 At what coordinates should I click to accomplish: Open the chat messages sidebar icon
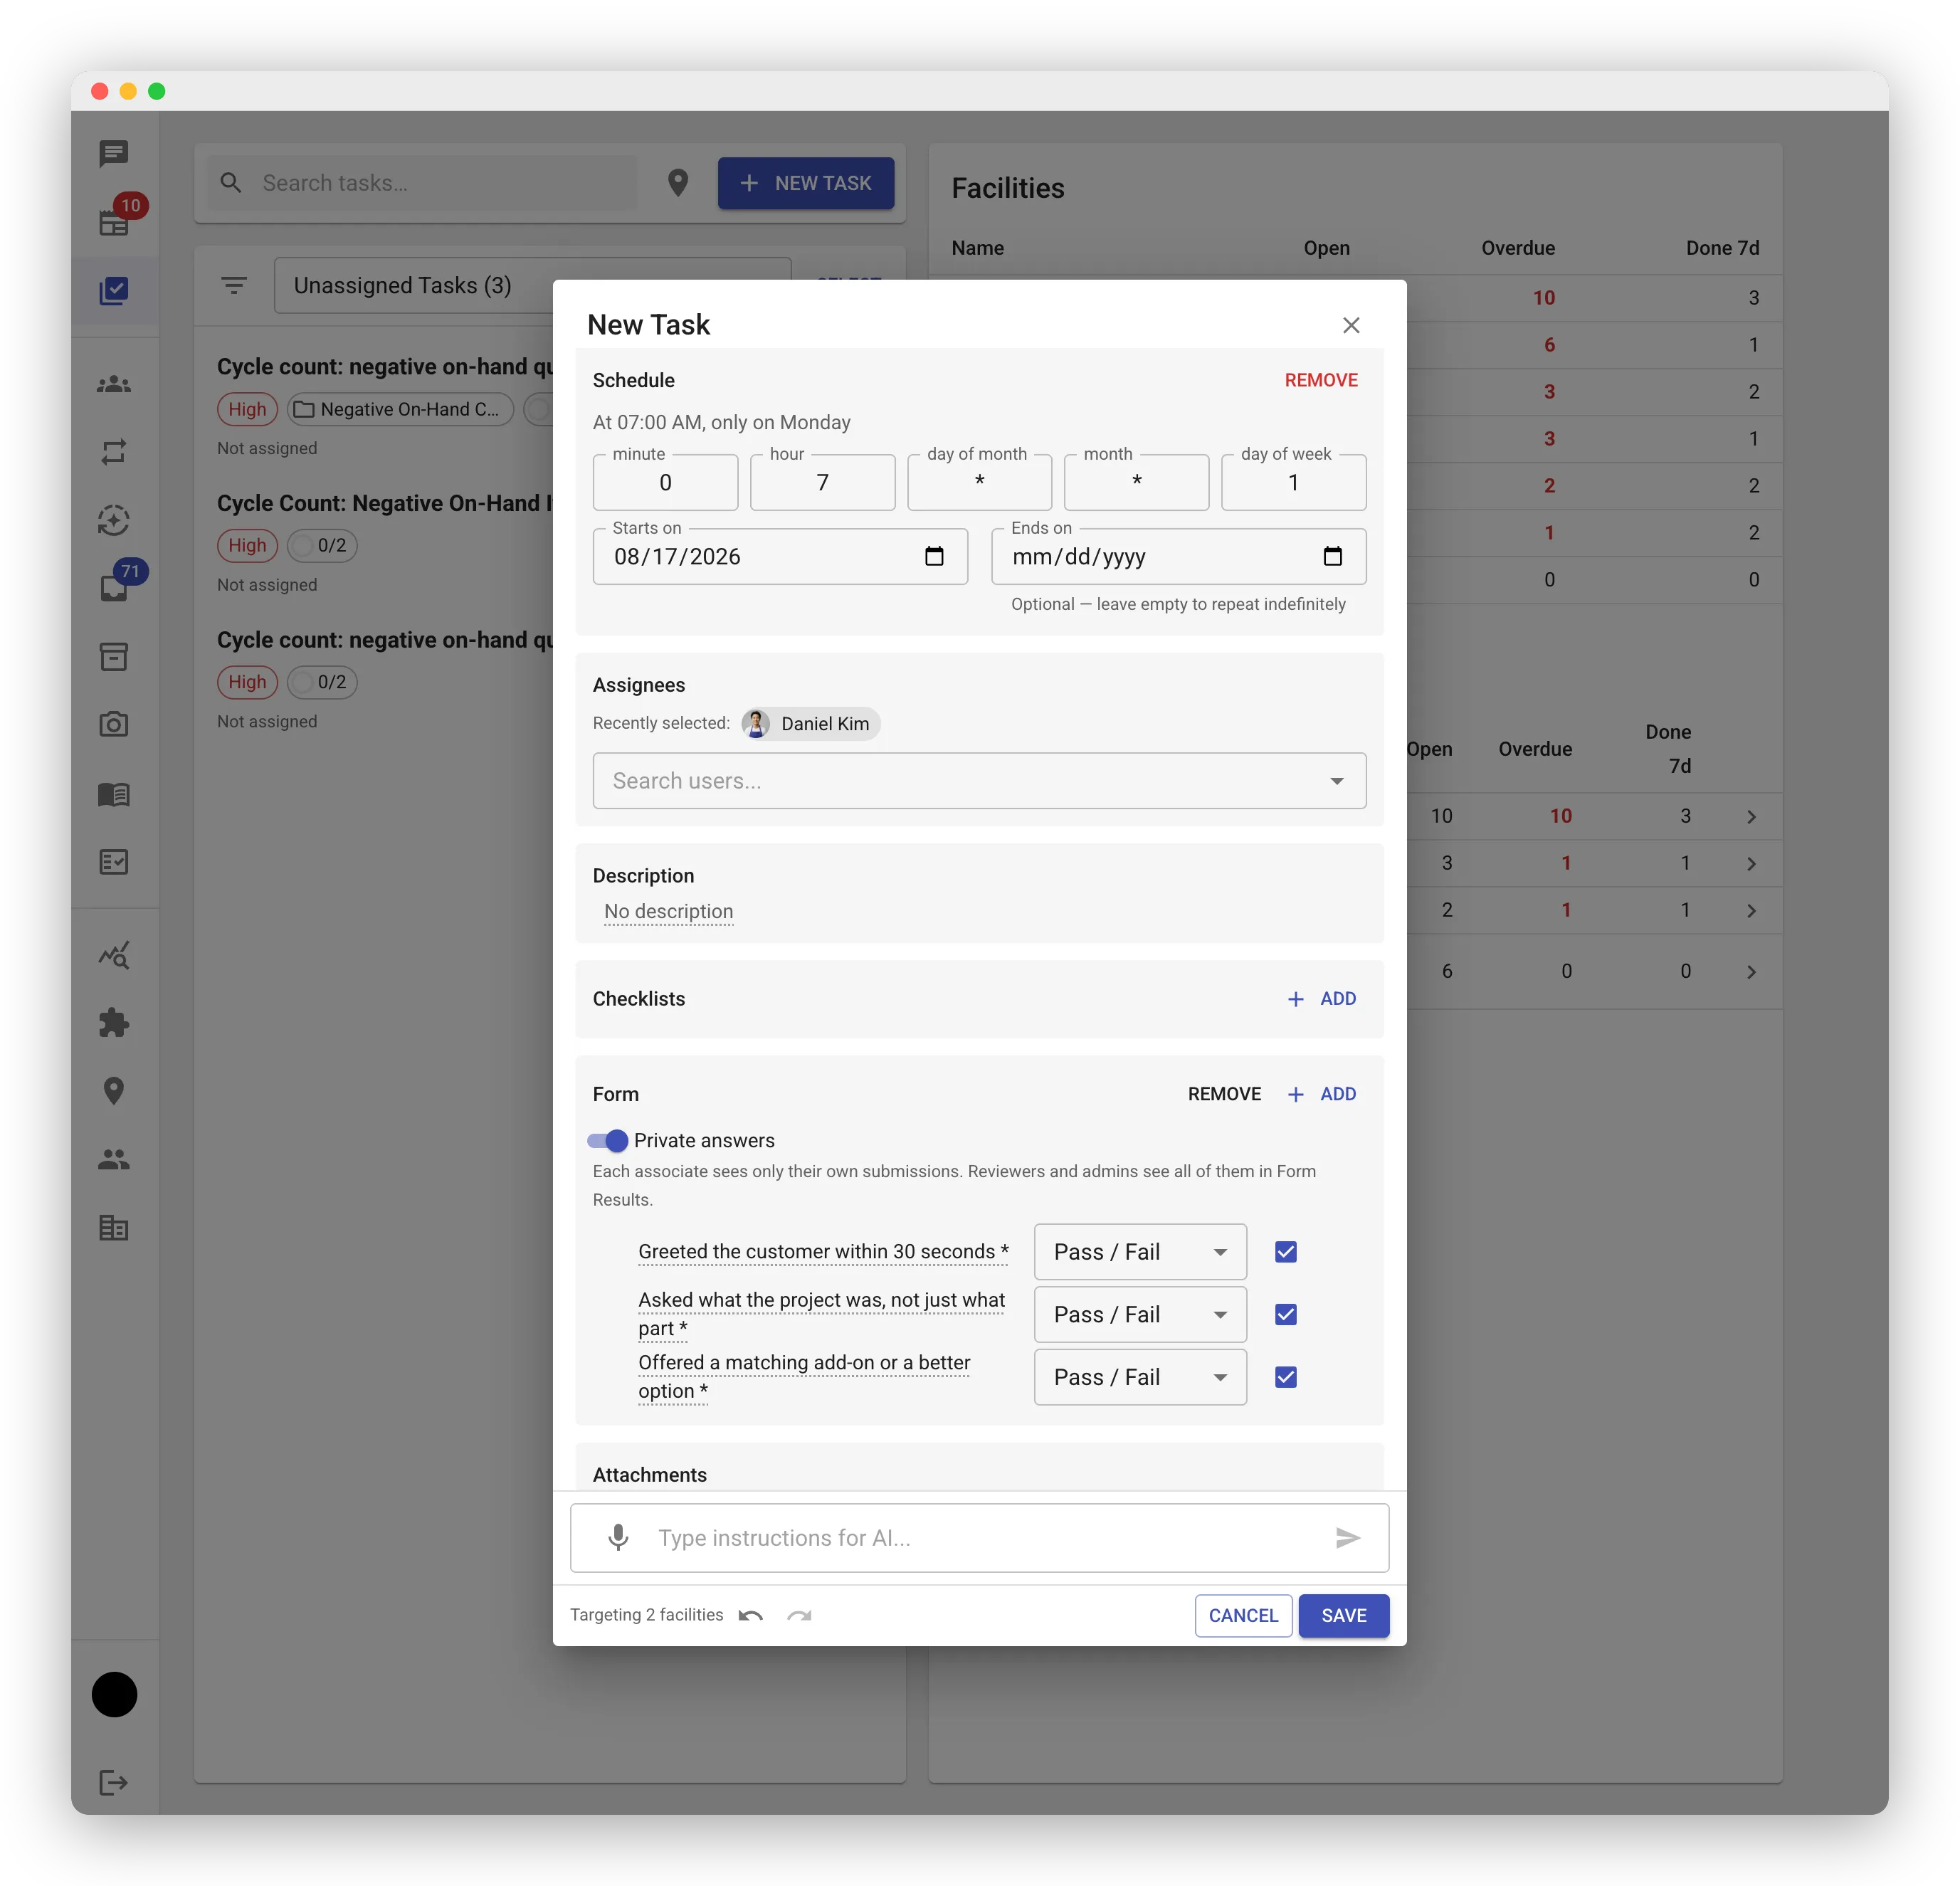[114, 153]
